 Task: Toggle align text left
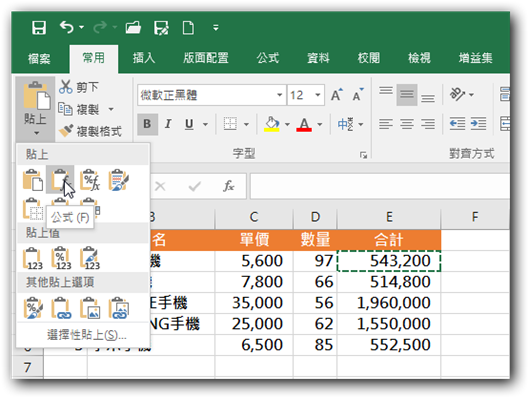386,124
